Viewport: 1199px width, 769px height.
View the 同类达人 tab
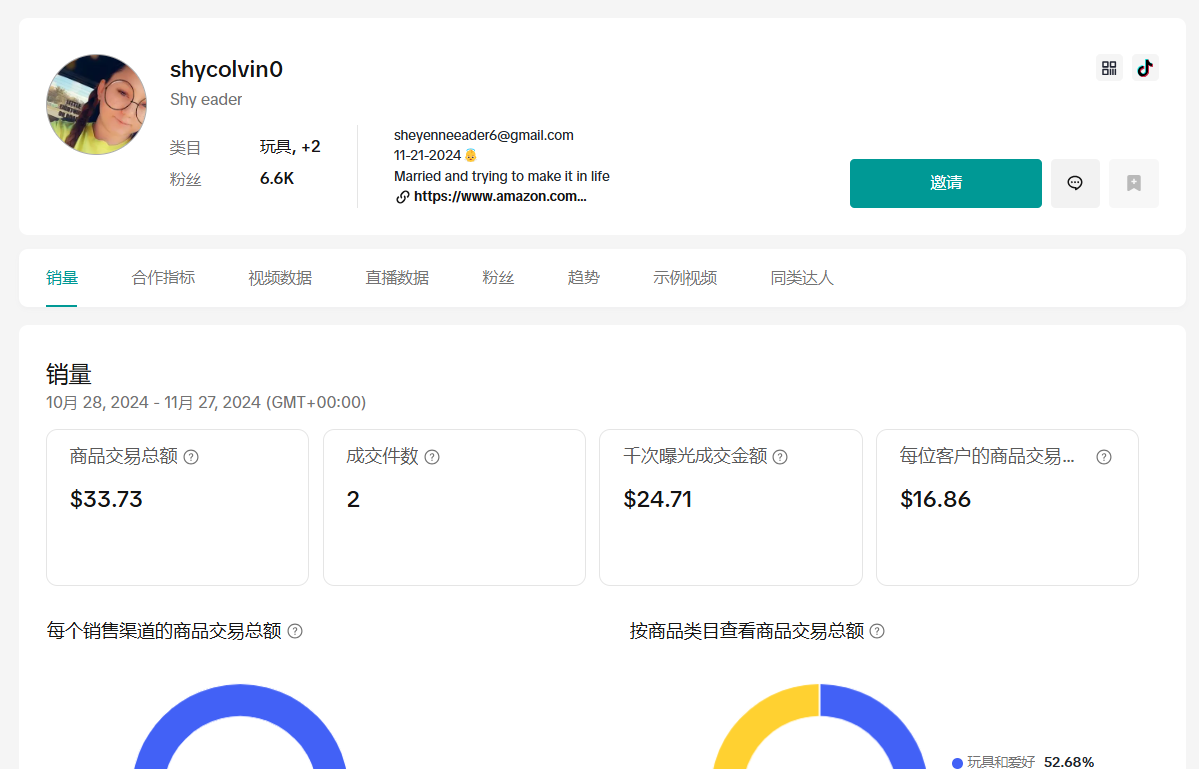pyautogui.click(x=802, y=278)
